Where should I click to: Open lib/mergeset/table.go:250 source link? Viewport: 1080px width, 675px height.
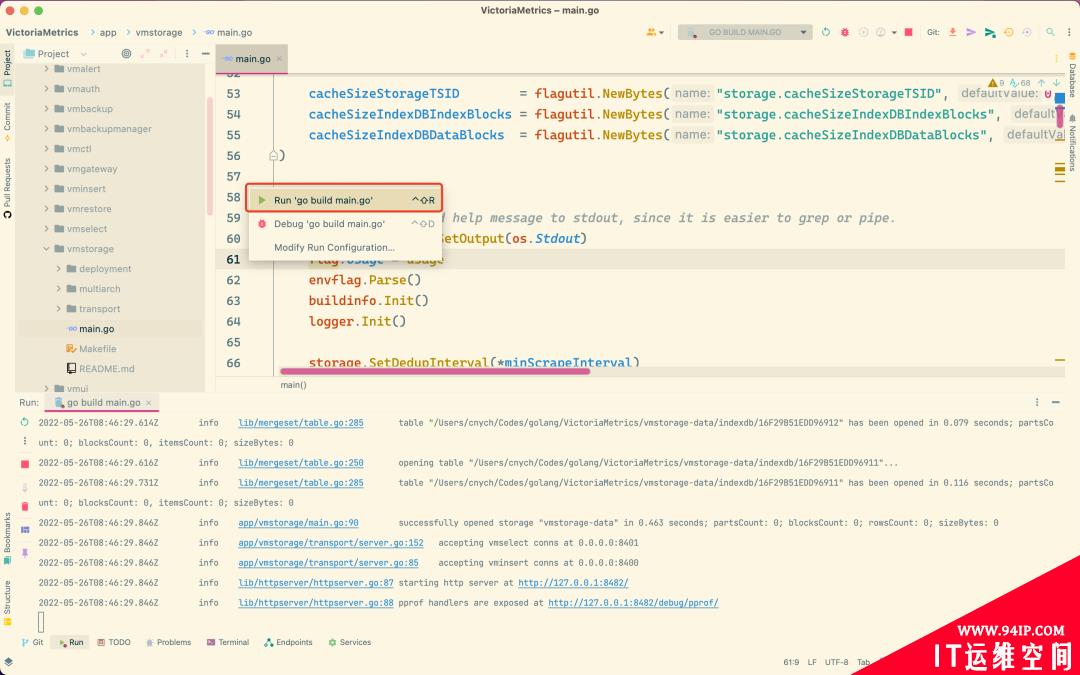(300, 463)
